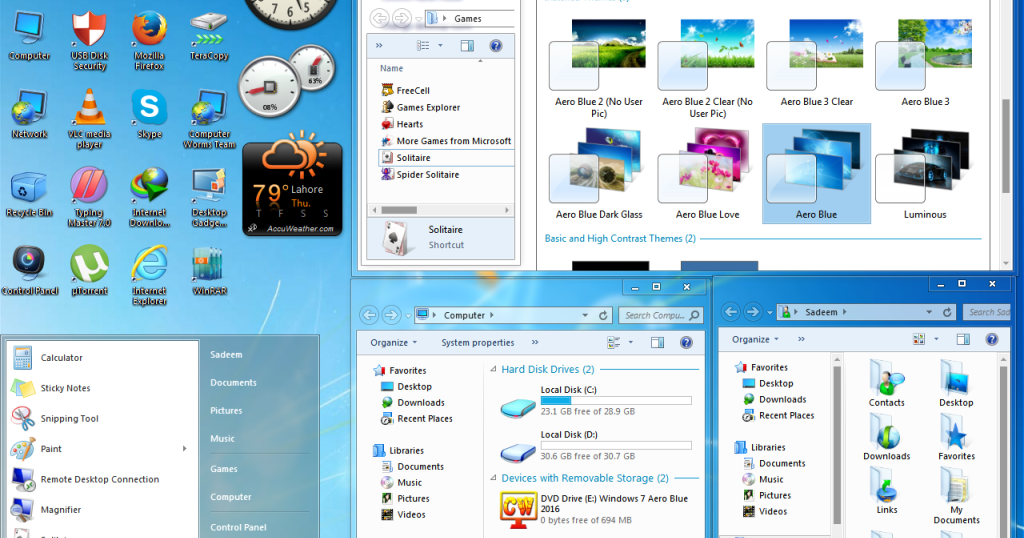The width and height of the screenshot is (1024, 538).
Task: Select Spider Solitaire in Games list
Action: pos(427,175)
